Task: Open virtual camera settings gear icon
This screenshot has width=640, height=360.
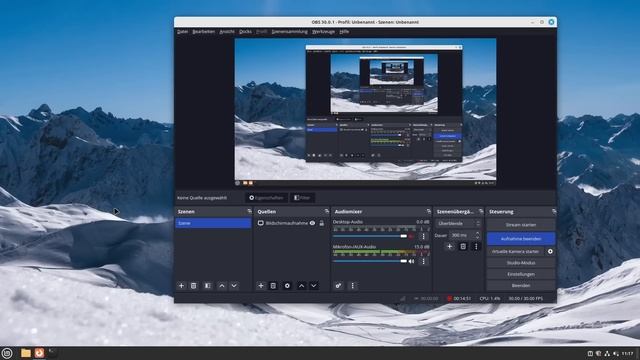Action: click(550, 251)
